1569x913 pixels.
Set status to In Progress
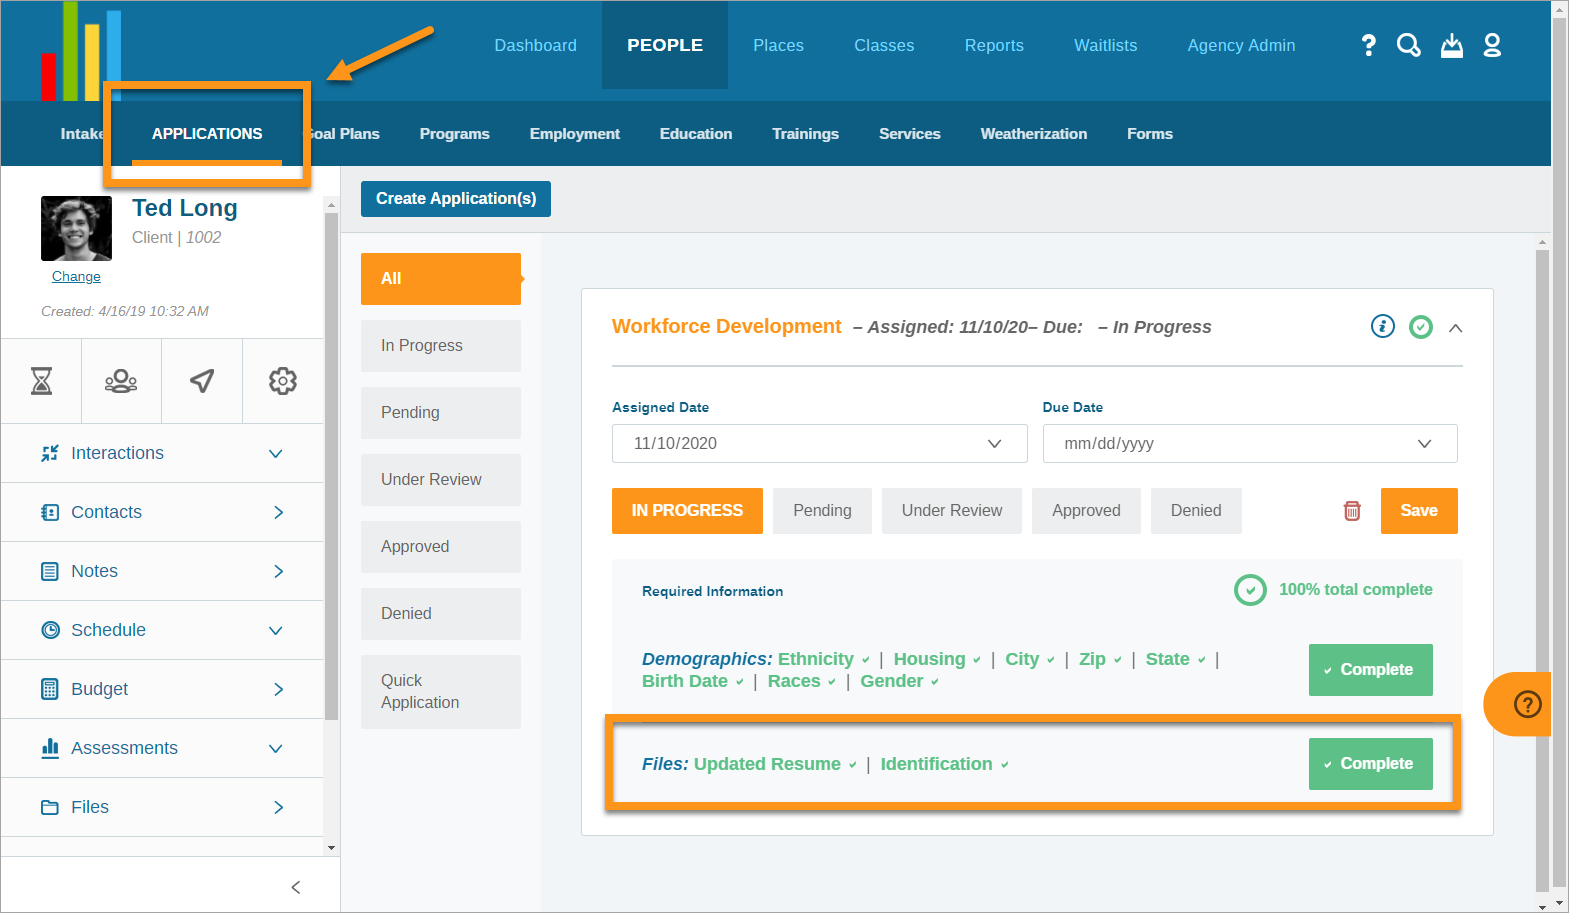[687, 511]
